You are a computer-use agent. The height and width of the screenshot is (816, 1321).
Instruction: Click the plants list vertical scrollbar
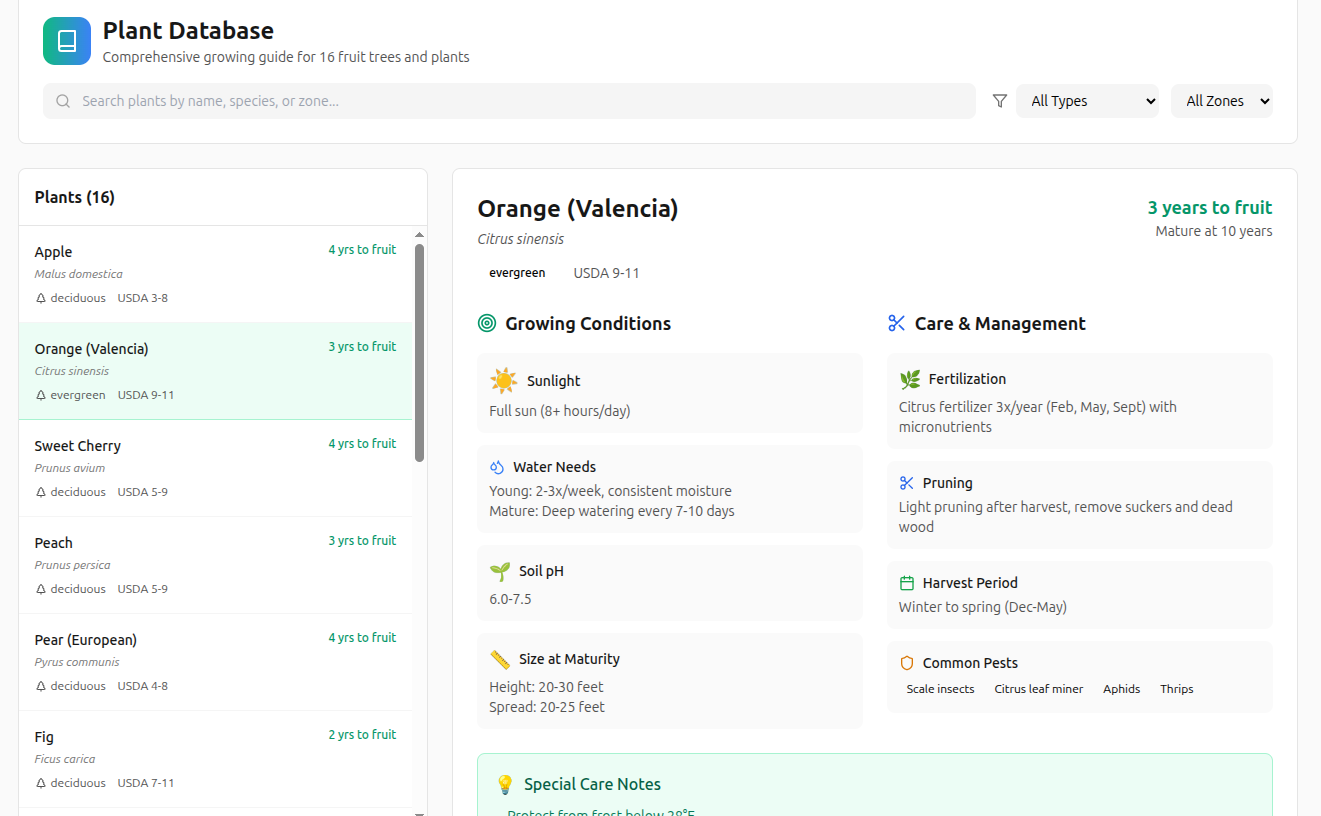tap(420, 352)
